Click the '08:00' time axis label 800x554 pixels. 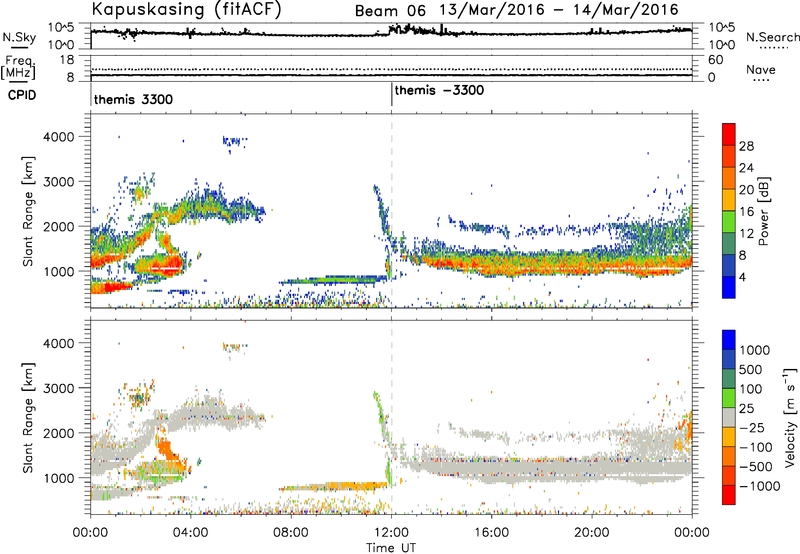pyautogui.click(x=291, y=533)
